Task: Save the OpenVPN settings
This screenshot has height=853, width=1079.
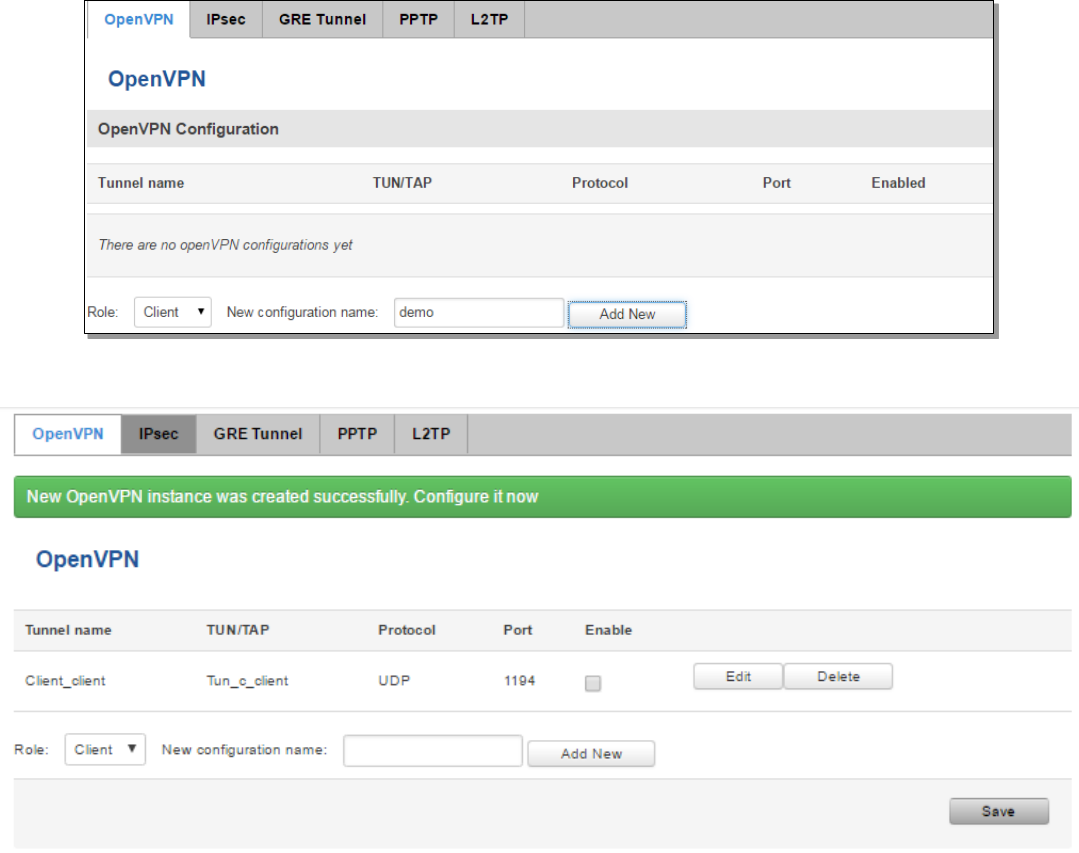Action: tap(998, 811)
